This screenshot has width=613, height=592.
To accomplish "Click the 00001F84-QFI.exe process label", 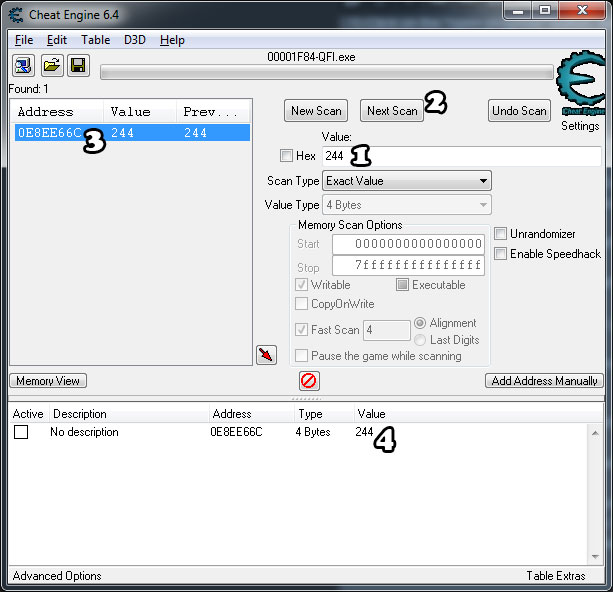I will (x=311, y=57).
